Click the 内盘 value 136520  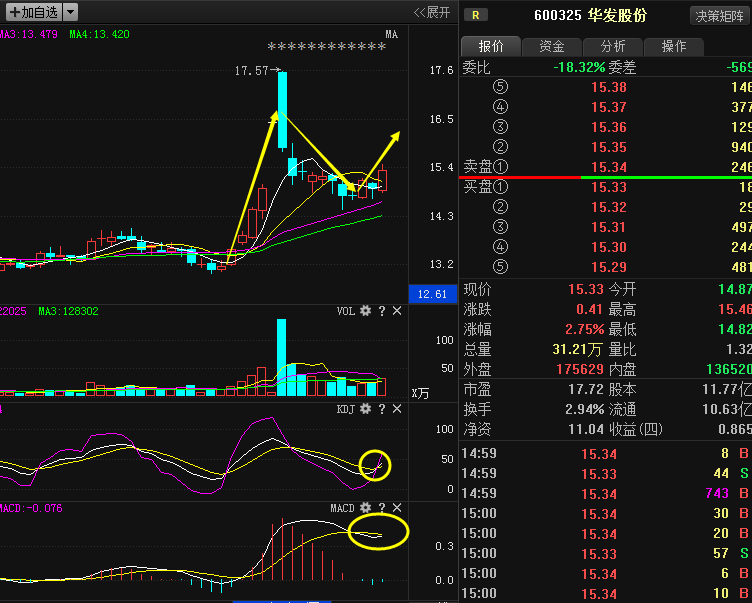tap(728, 369)
